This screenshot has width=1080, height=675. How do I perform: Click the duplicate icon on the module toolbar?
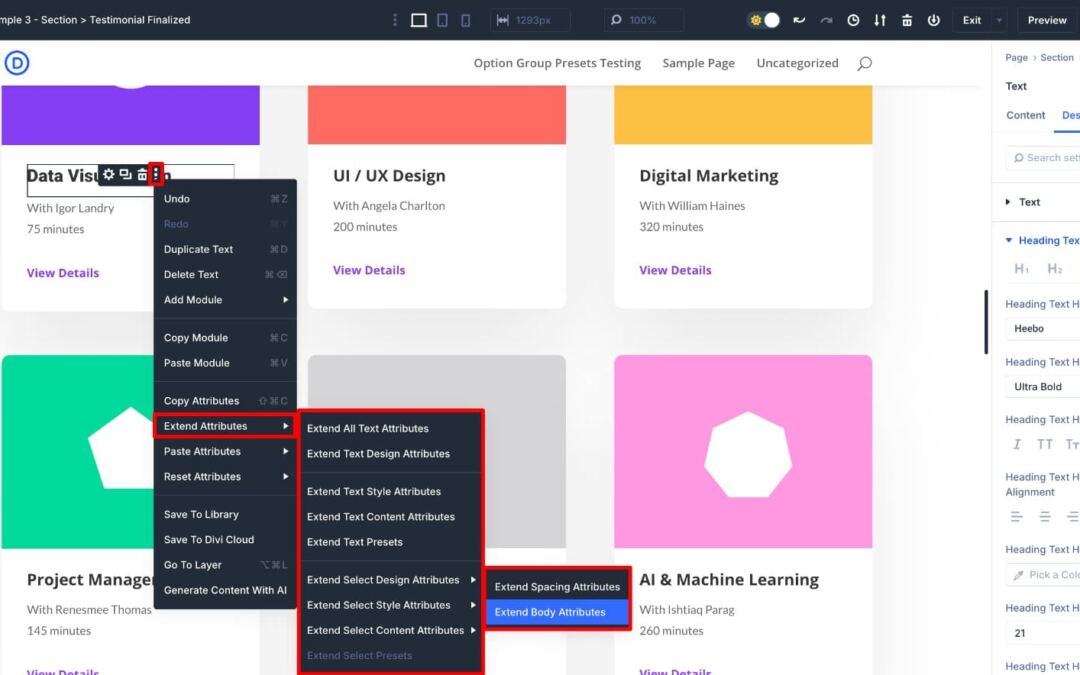click(x=125, y=175)
